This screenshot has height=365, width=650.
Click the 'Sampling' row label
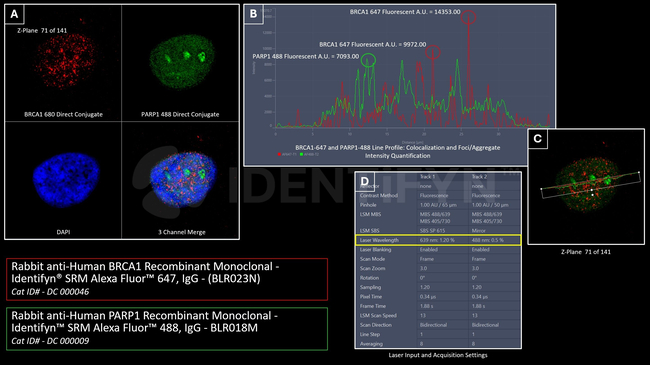[370, 287]
